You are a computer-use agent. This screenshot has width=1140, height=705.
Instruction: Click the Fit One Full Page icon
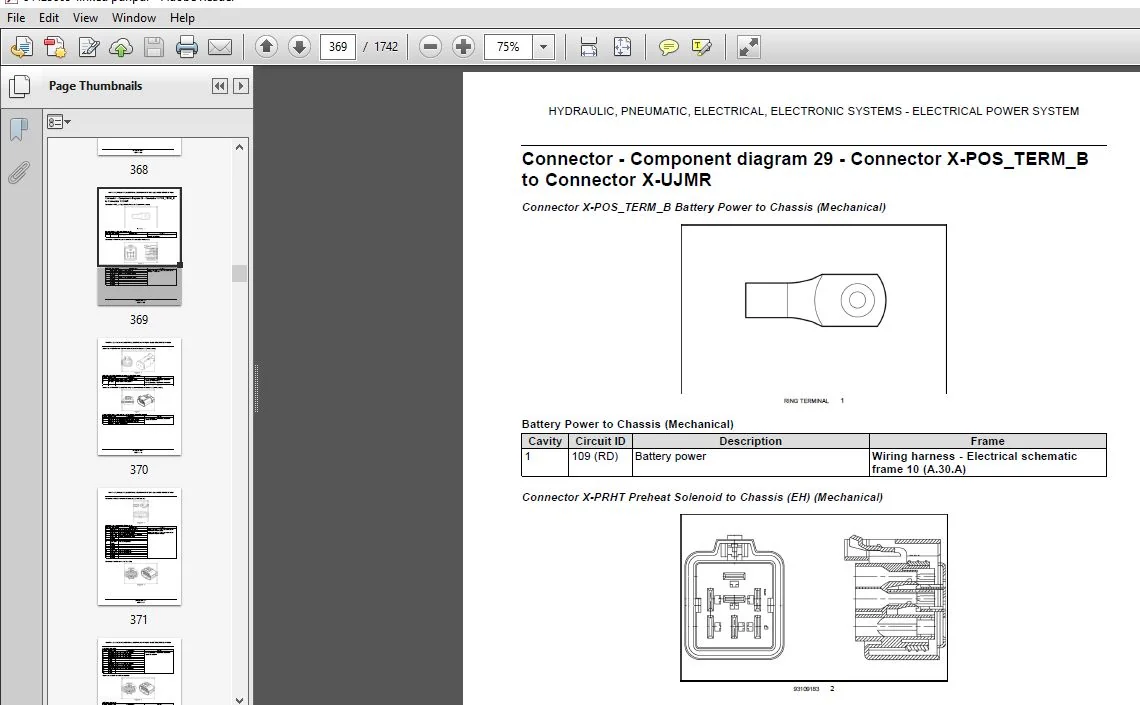click(622, 47)
